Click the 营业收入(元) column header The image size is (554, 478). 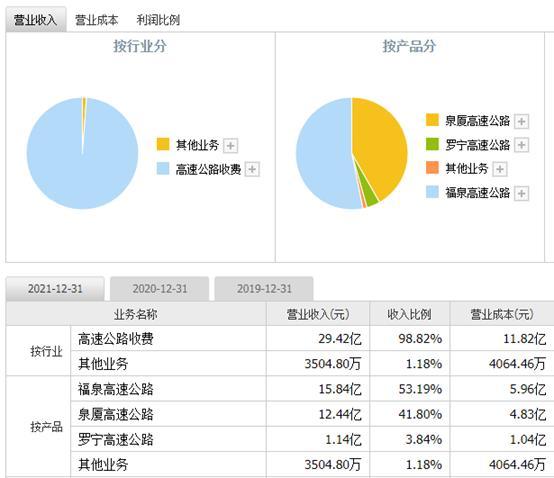318,314
